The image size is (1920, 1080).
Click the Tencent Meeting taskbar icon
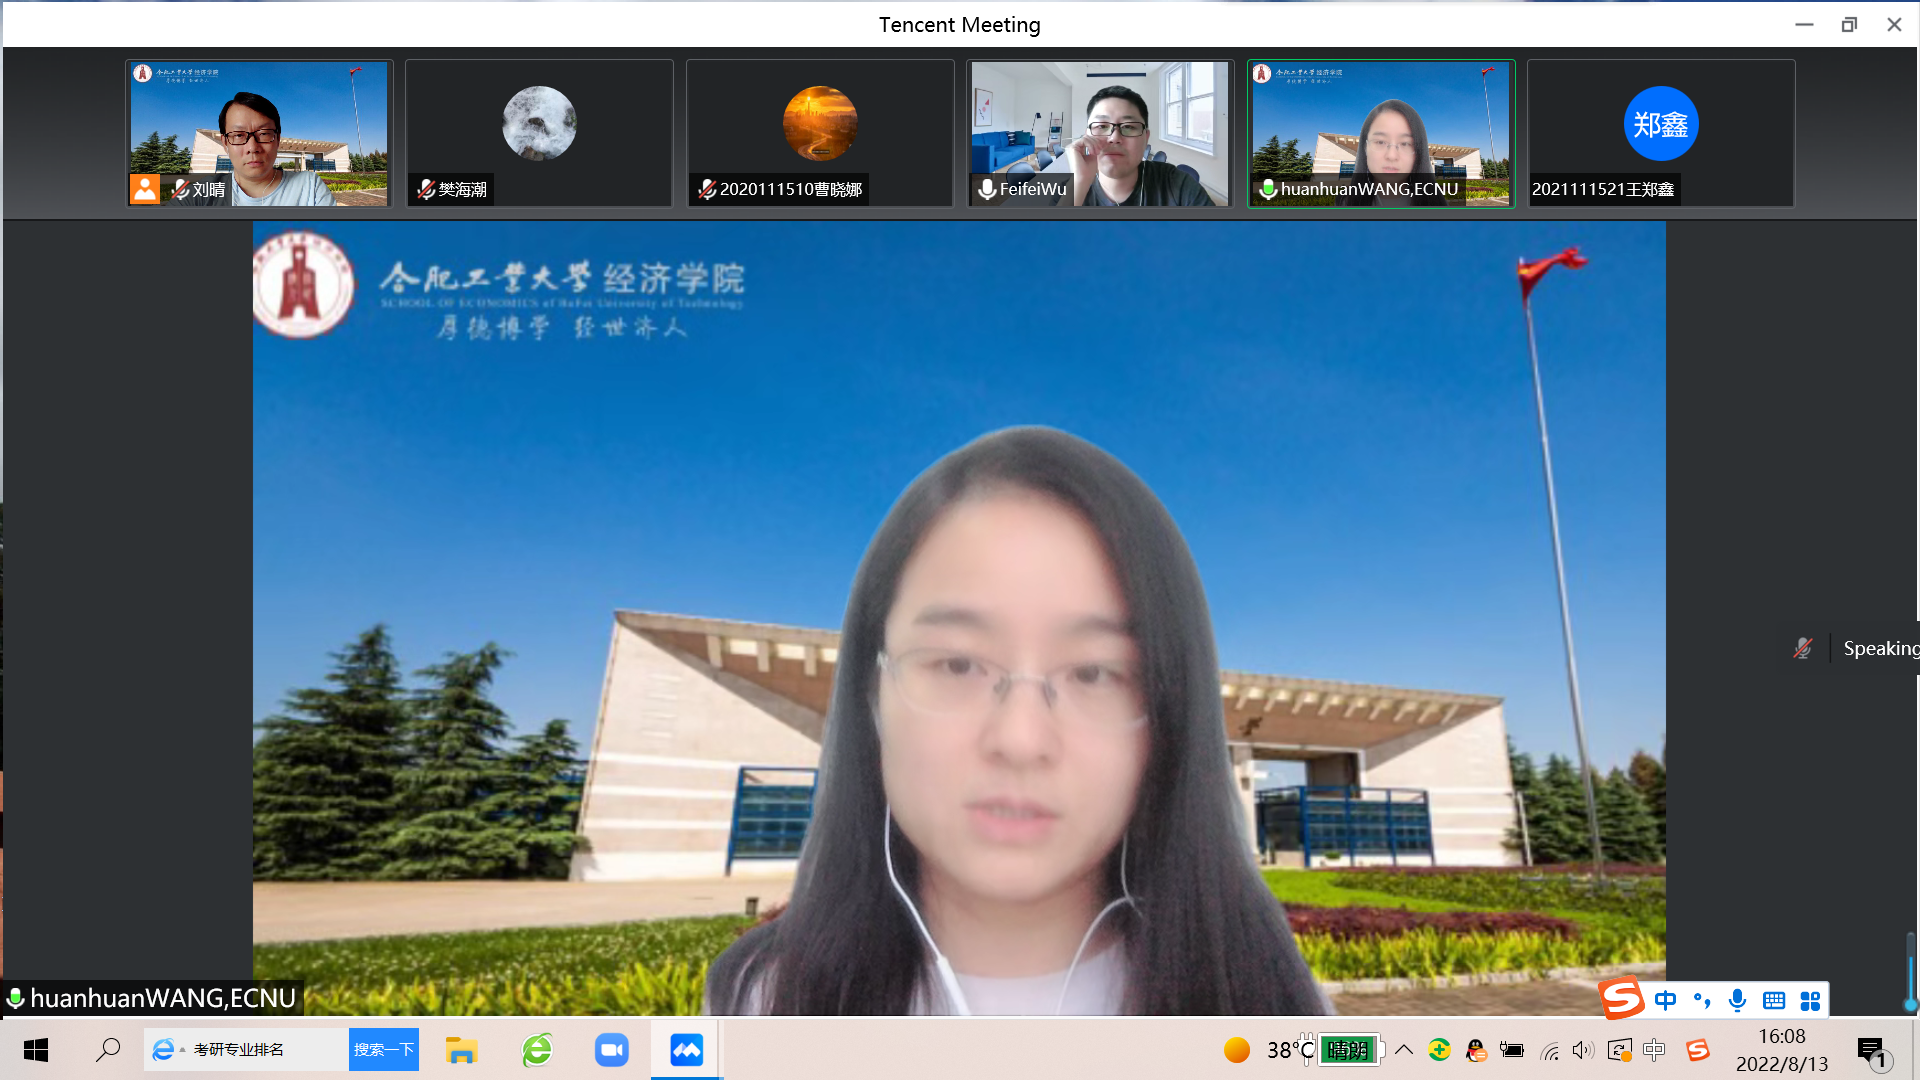point(686,1050)
